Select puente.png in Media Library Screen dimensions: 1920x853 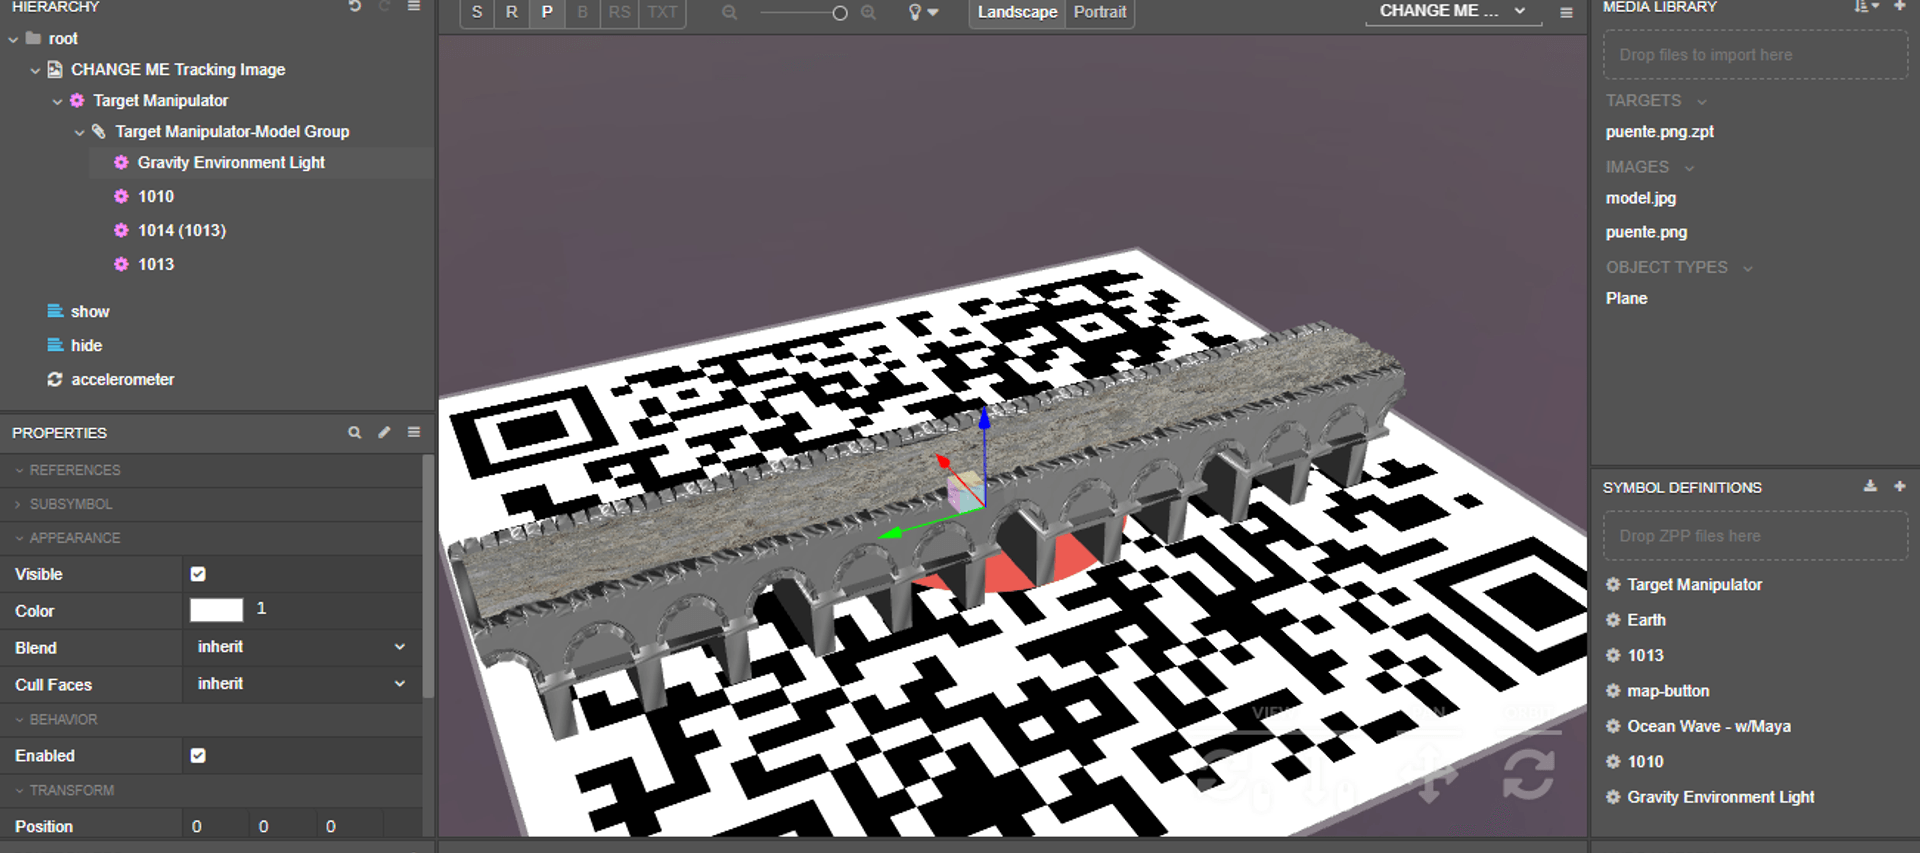(x=1646, y=232)
